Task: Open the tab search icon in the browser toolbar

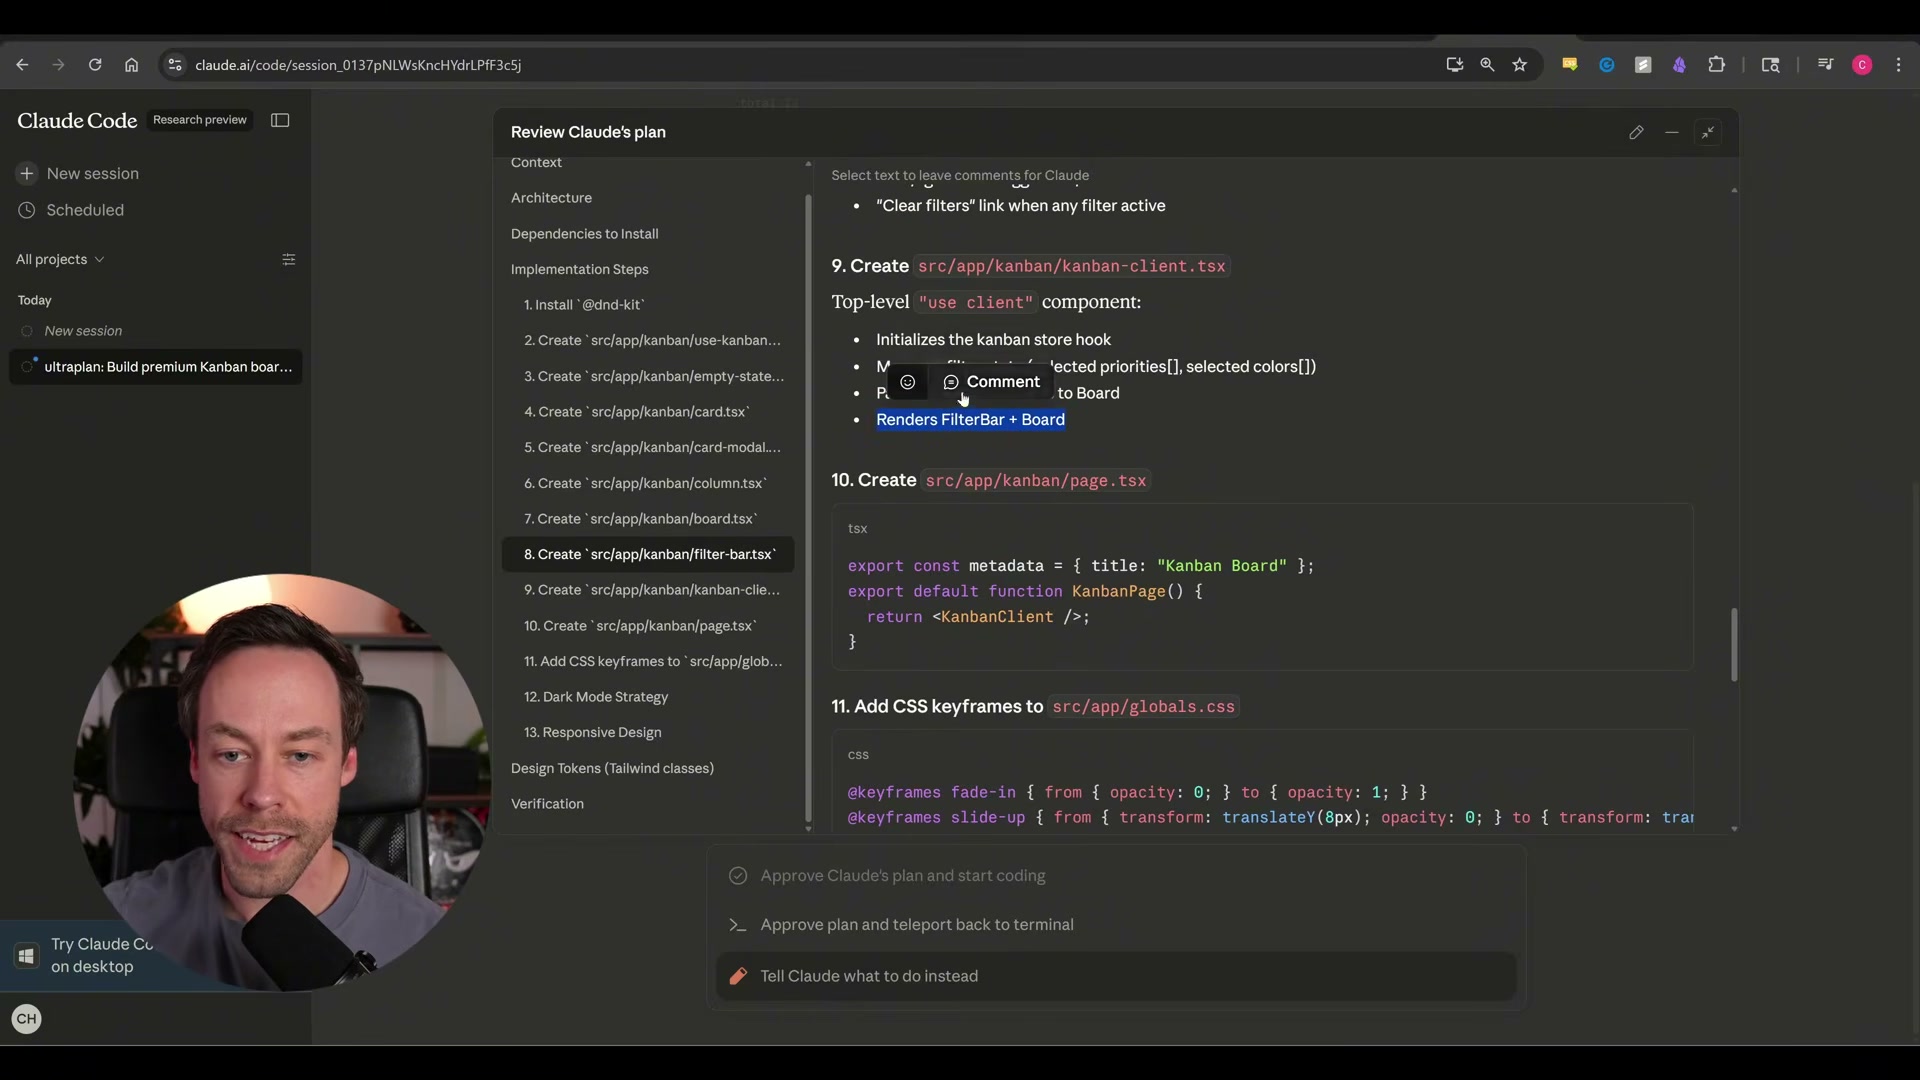Action: coord(1770,65)
